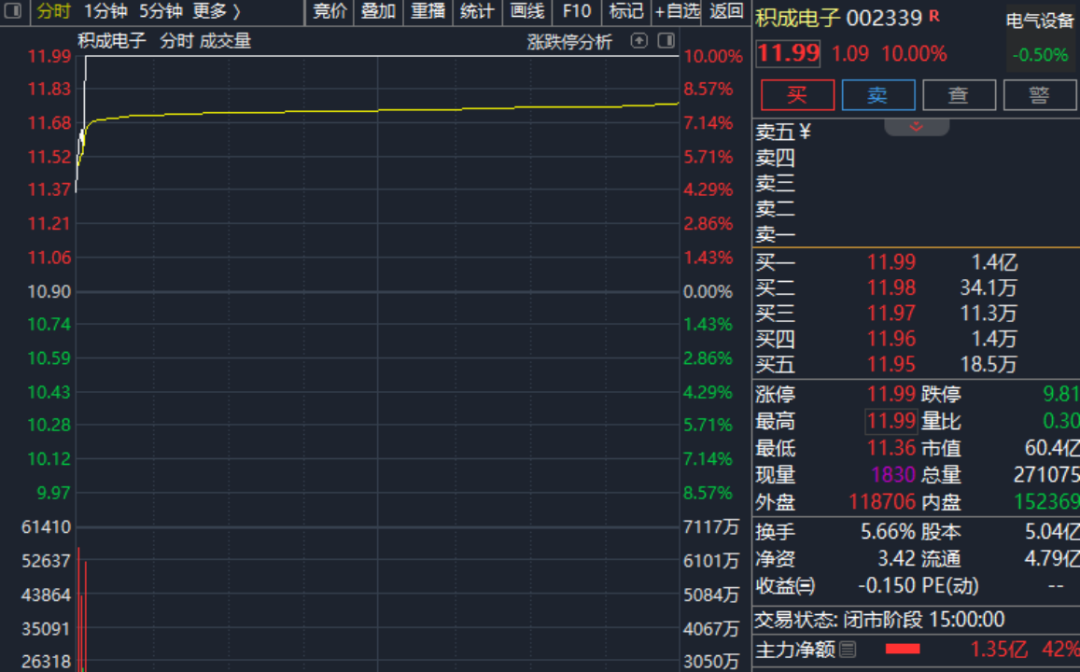The image size is (1080, 672).
Task: Click the panel layout icon at top-left
Action: click(13, 11)
